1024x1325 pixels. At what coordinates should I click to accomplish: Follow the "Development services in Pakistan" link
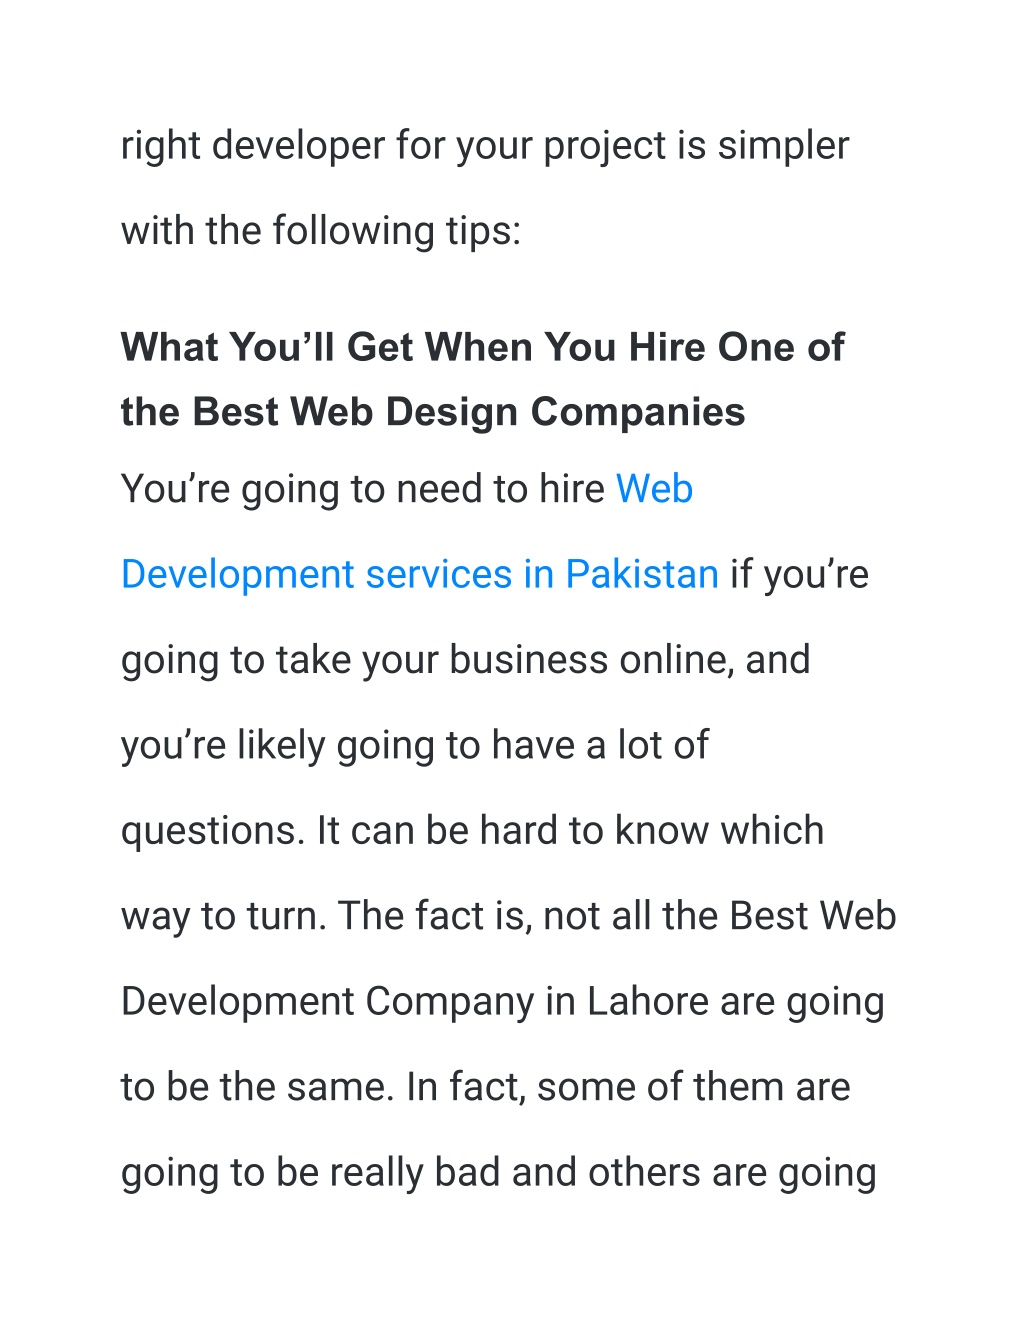coord(420,575)
